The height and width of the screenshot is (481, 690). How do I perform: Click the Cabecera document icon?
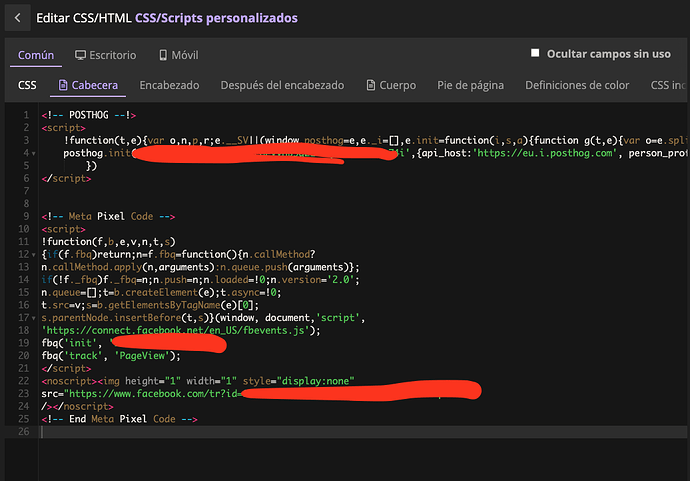click(63, 85)
